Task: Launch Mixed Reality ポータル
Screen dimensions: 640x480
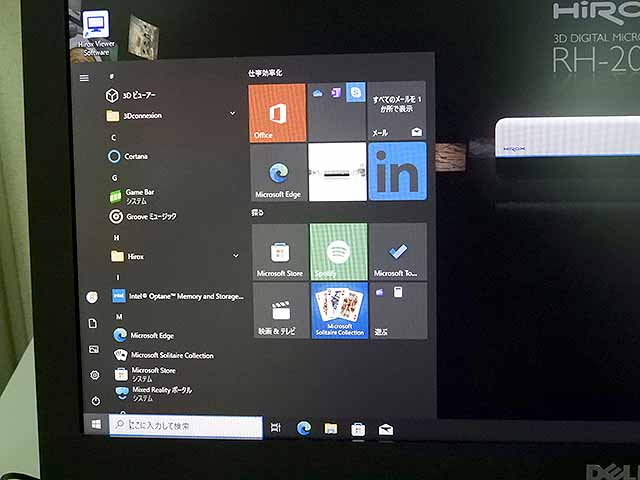Action: (153, 393)
